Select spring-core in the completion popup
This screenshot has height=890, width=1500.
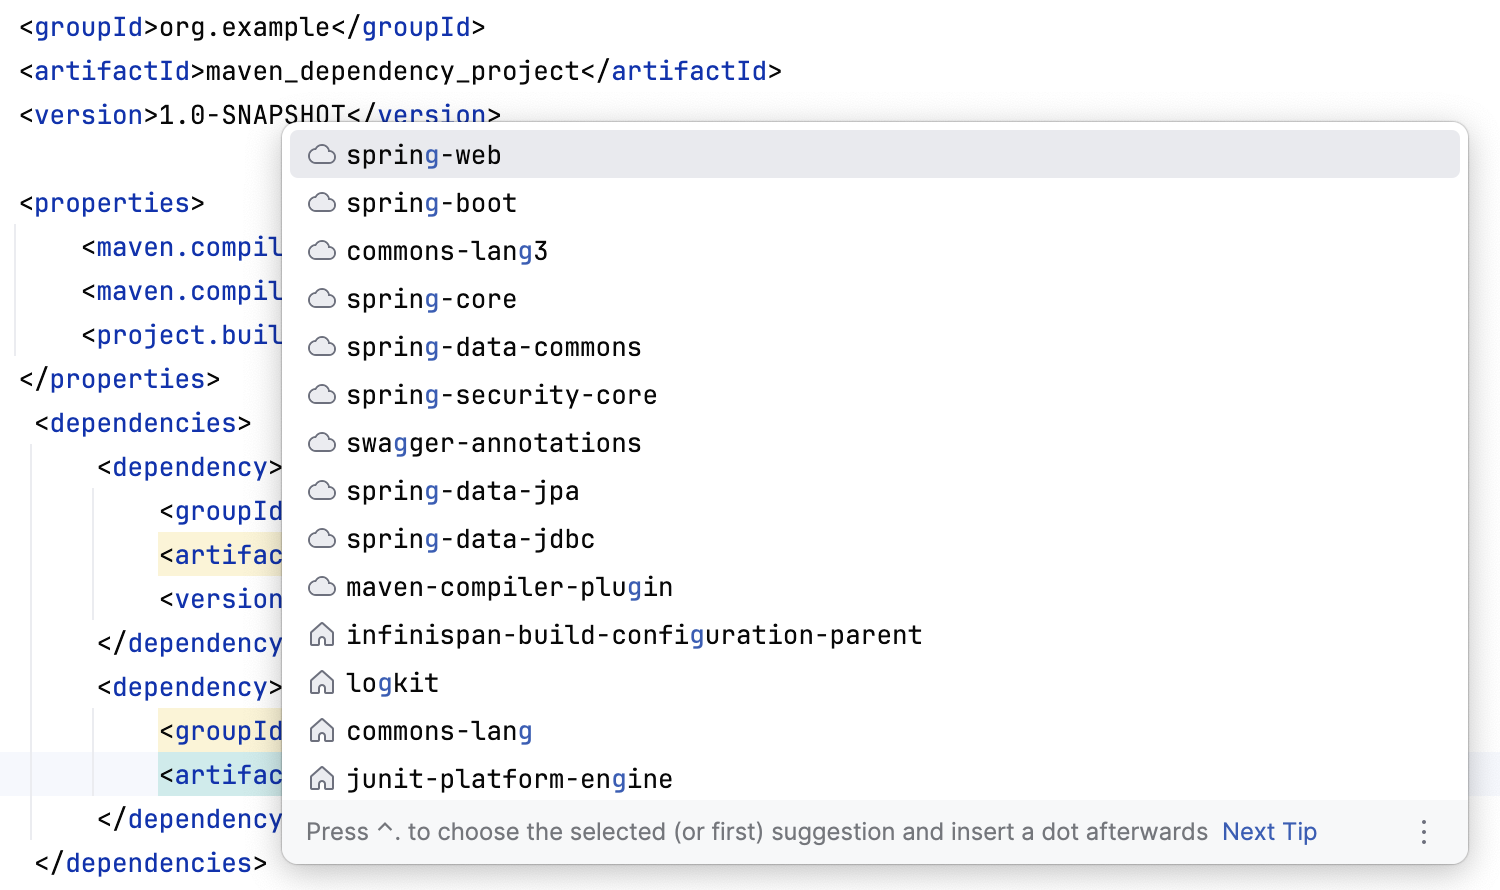(x=875, y=299)
